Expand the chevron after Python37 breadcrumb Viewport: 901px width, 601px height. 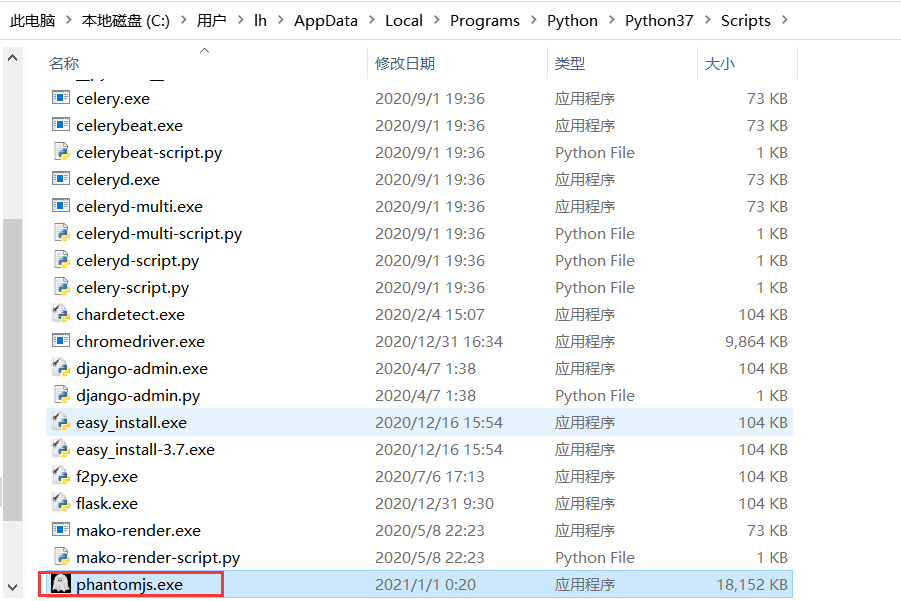[707, 20]
